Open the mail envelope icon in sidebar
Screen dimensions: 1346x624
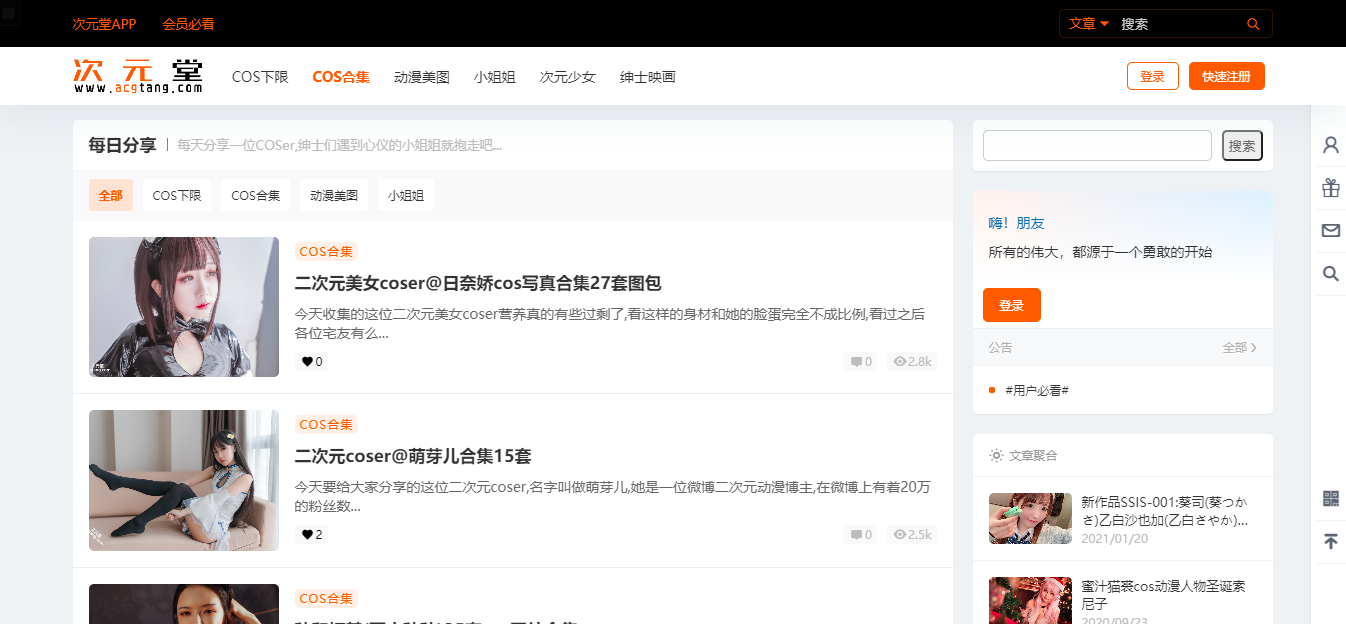(1330, 231)
